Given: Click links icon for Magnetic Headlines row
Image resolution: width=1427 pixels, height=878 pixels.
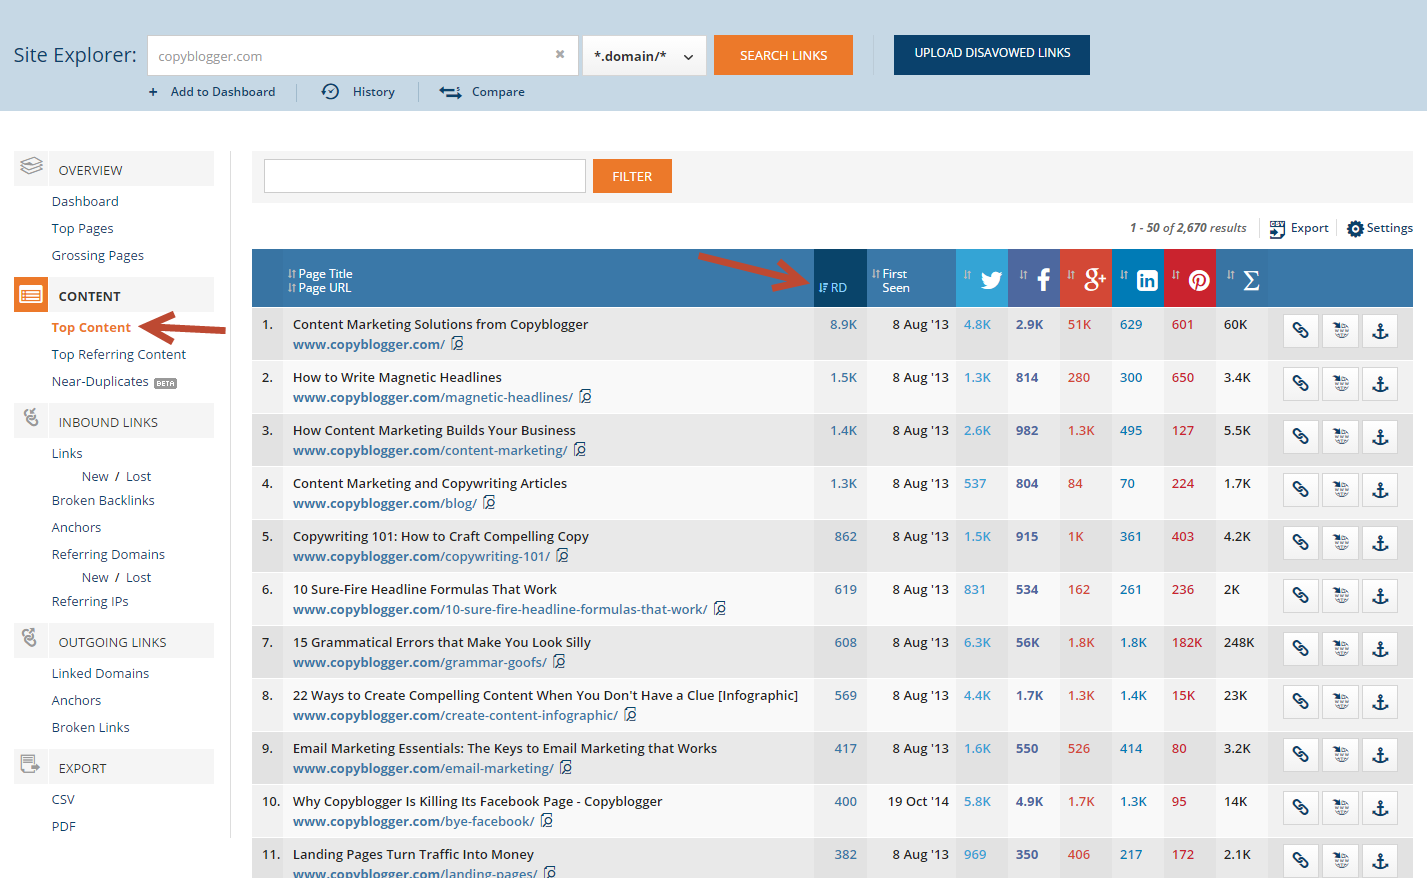Looking at the screenshot, I should pos(1301,384).
